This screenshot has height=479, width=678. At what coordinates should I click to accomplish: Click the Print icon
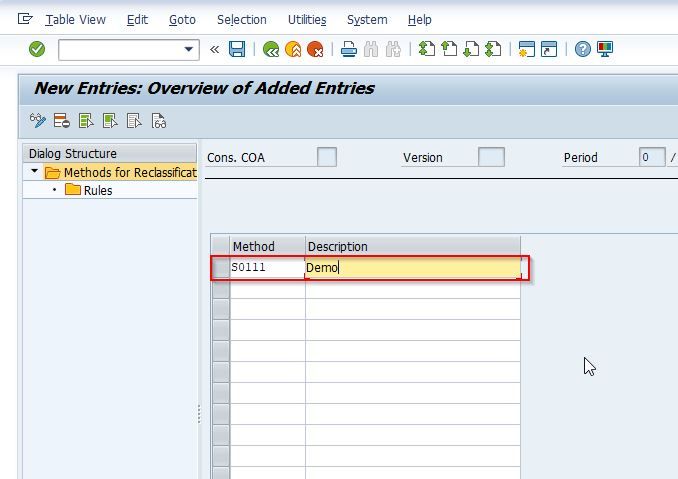click(349, 49)
